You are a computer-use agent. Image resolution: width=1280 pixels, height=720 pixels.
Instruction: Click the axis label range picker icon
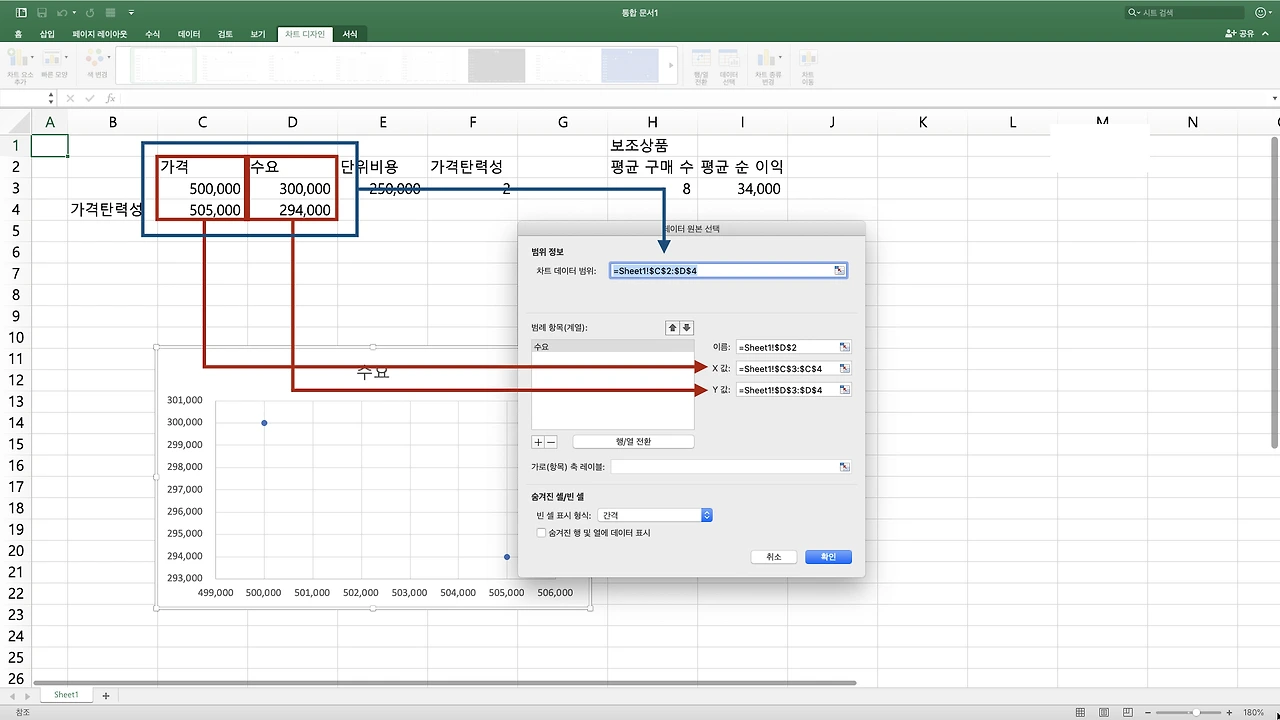(x=845, y=467)
